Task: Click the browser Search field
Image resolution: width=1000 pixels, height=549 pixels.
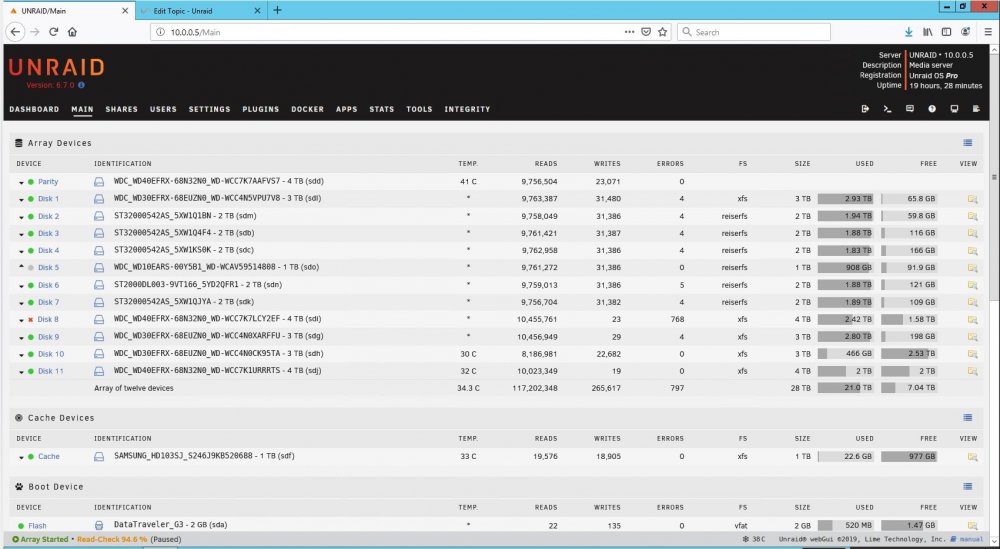Action: pyautogui.click(x=754, y=32)
